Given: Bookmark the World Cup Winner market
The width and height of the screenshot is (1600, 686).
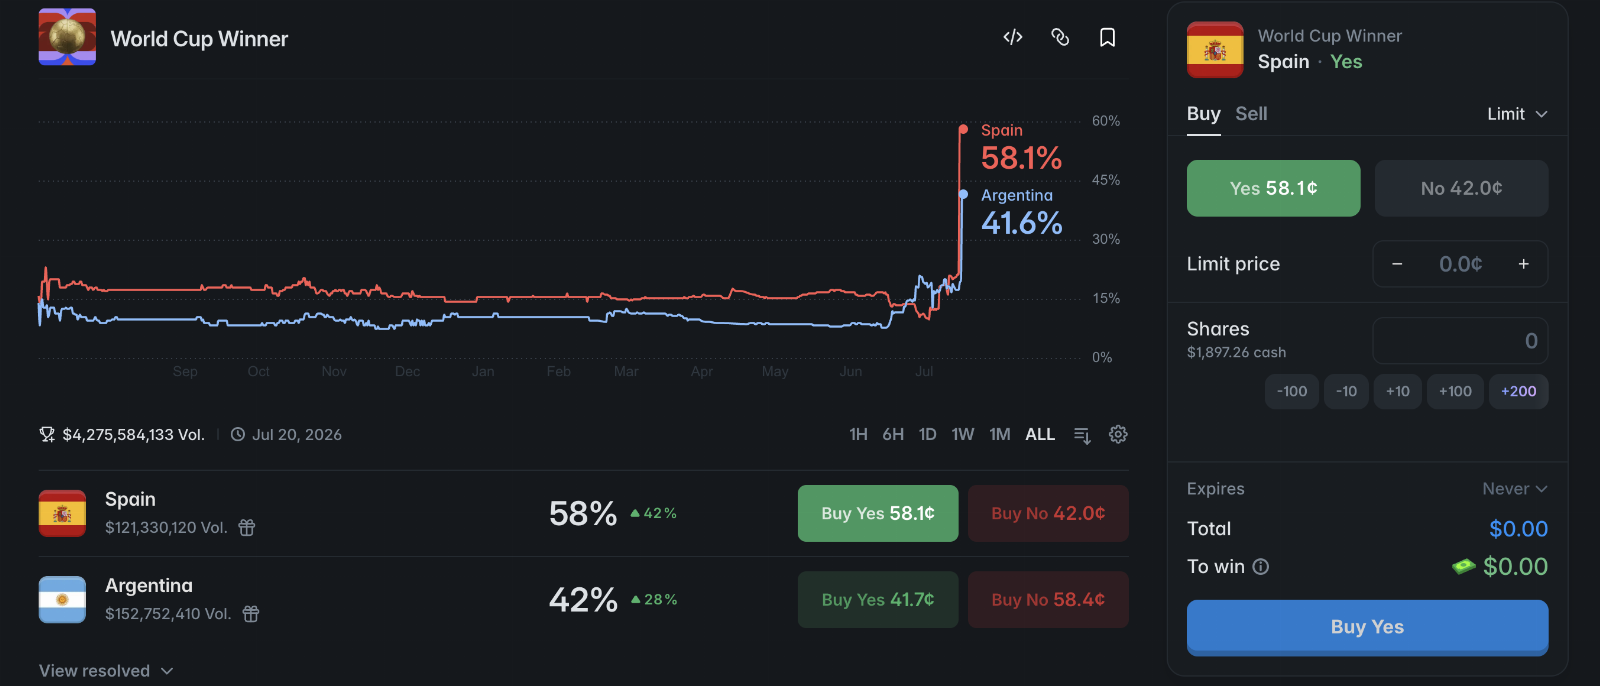Looking at the screenshot, I should pyautogui.click(x=1107, y=37).
